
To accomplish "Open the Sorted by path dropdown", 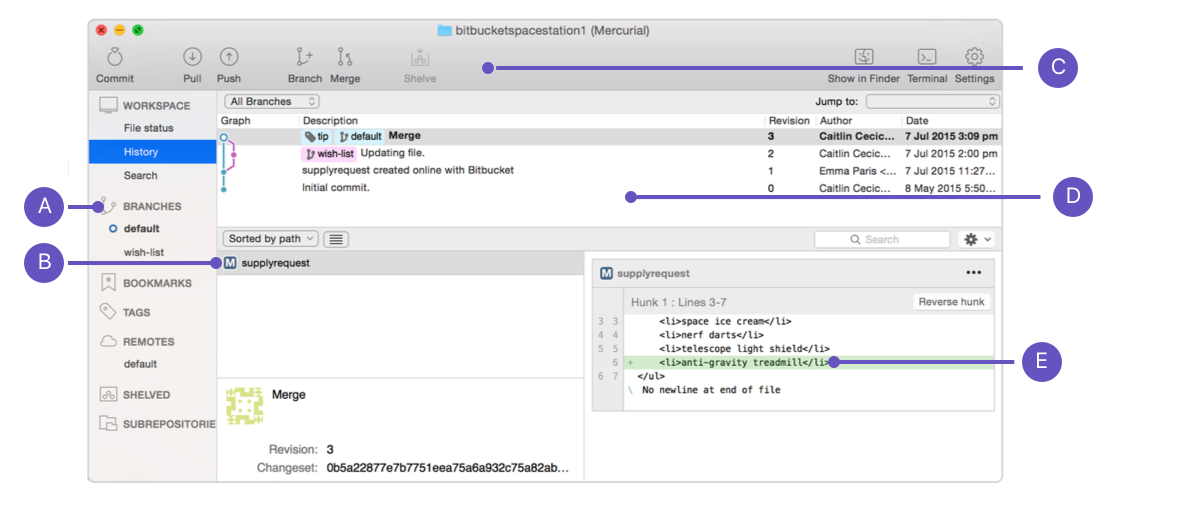I will pos(271,239).
